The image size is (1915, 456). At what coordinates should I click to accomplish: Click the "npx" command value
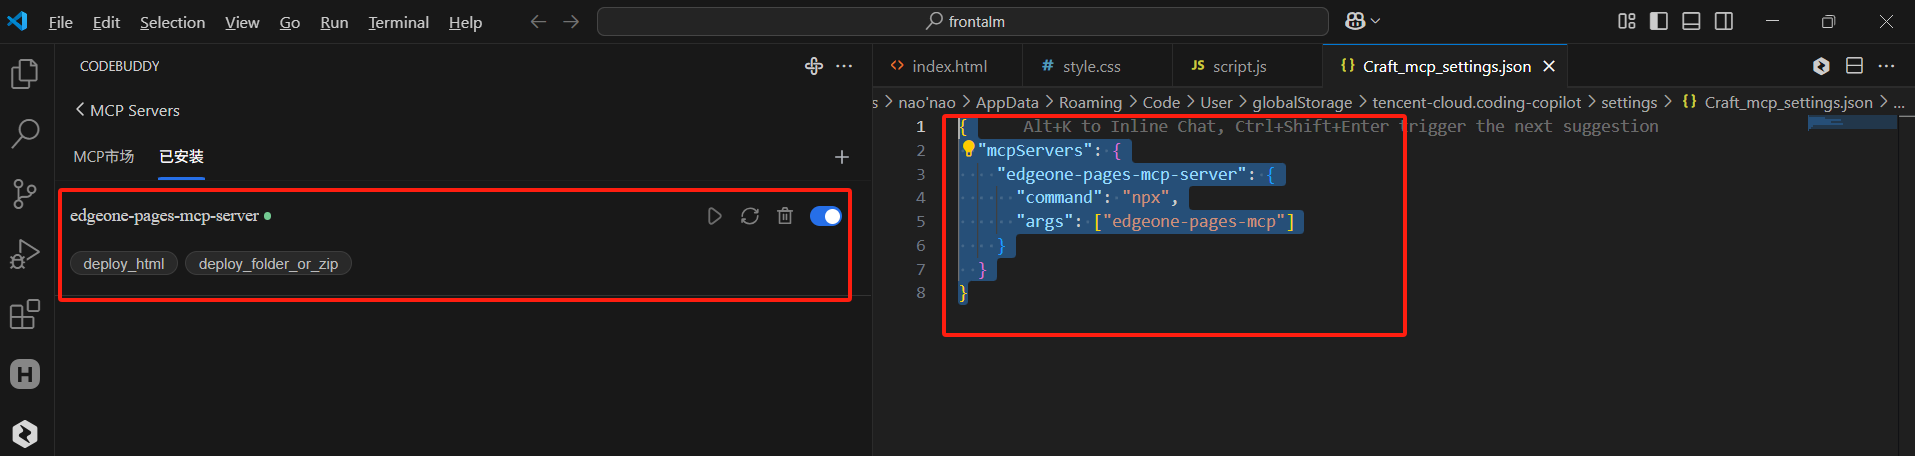pos(1146,197)
